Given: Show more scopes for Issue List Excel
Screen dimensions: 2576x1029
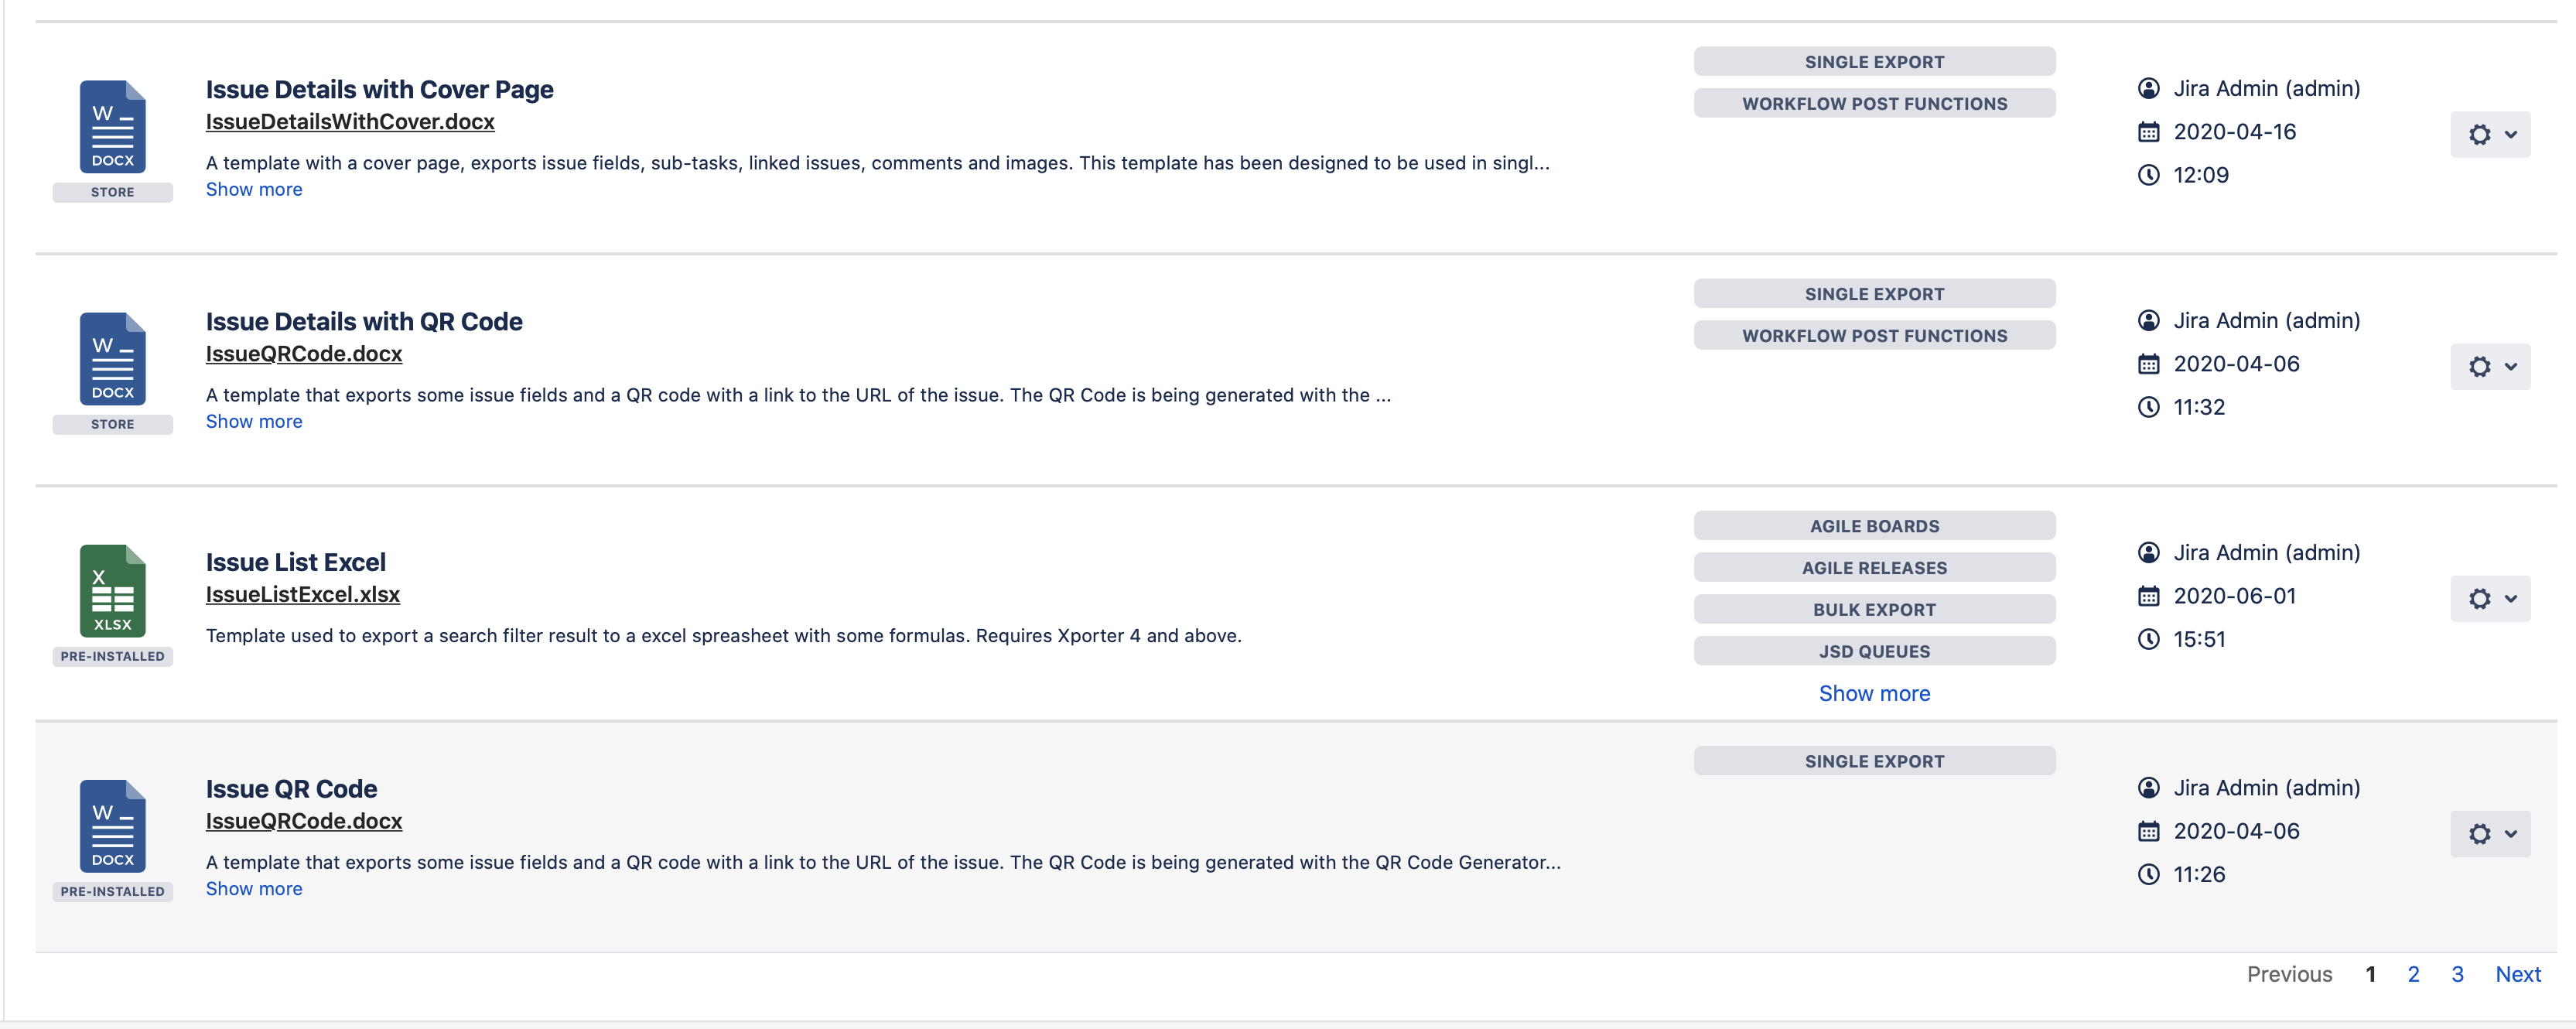Looking at the screenshot, I should 1873,694.
